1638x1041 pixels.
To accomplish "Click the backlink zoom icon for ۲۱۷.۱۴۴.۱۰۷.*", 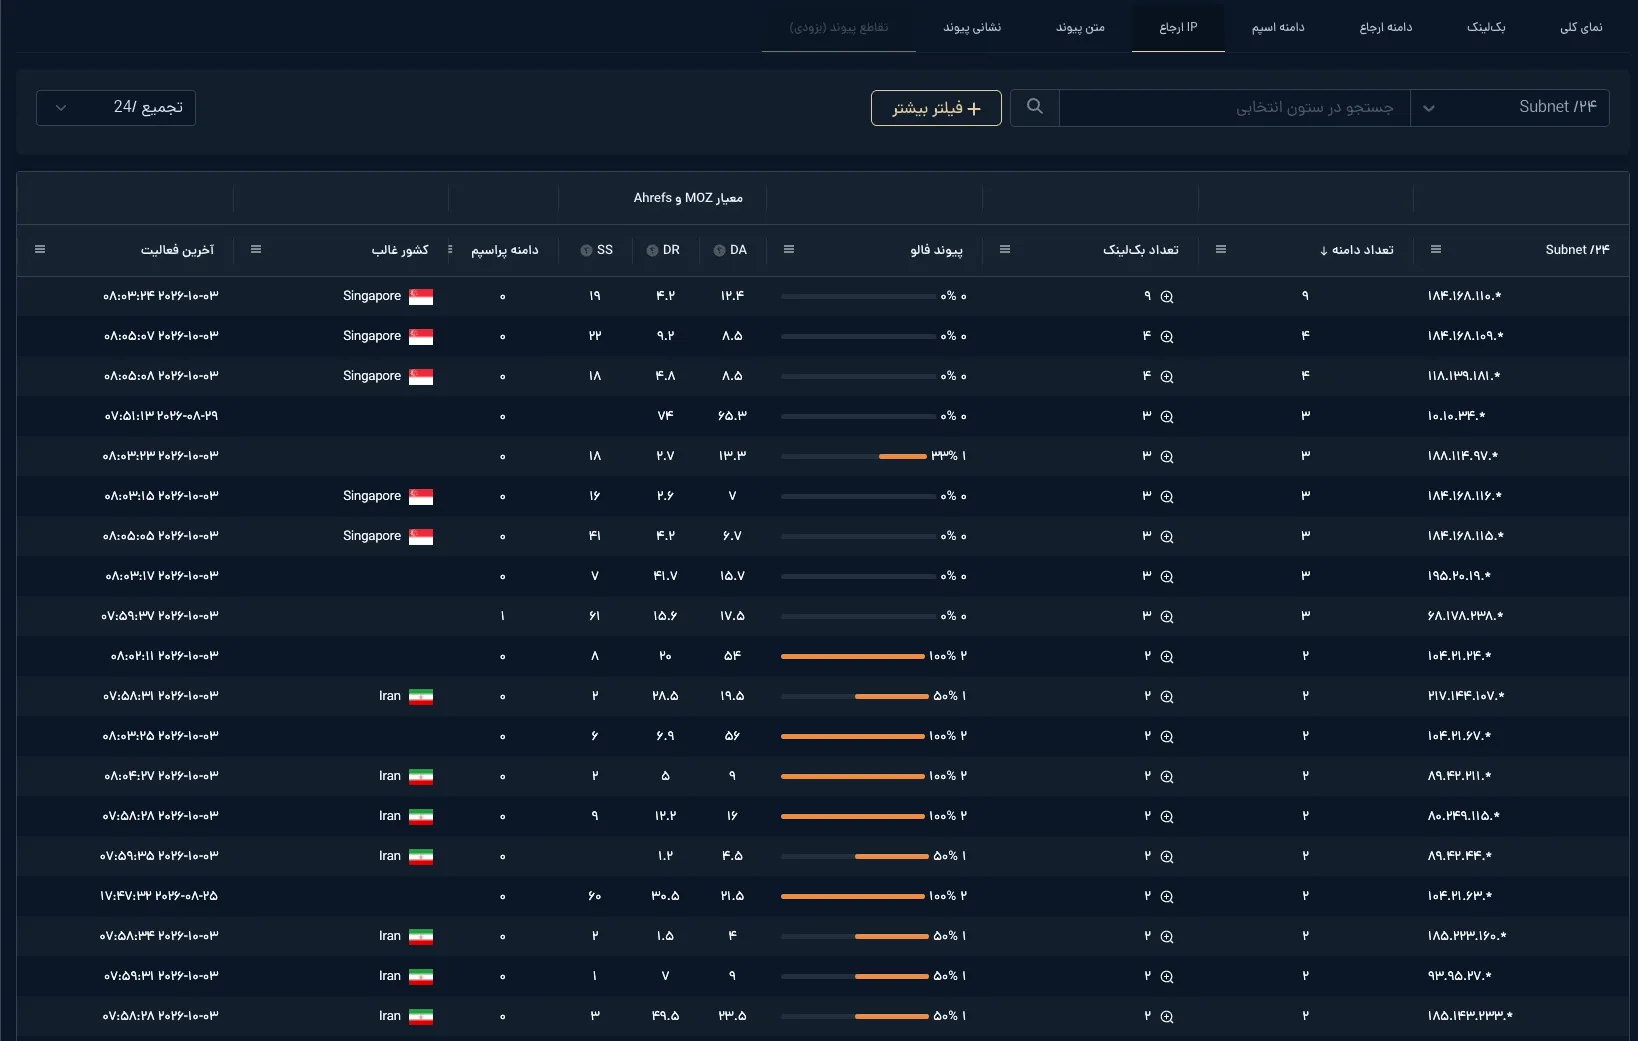I will (1167, 697).
